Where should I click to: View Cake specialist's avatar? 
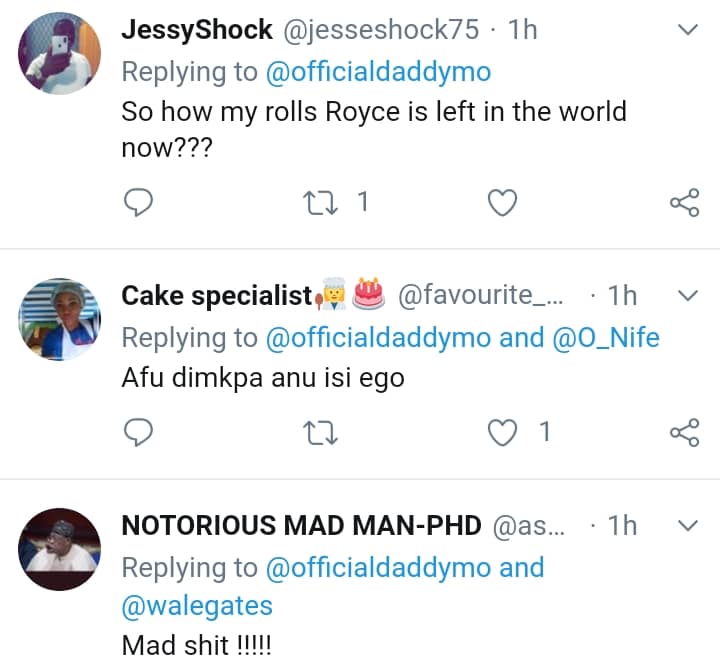click(60, 318)
